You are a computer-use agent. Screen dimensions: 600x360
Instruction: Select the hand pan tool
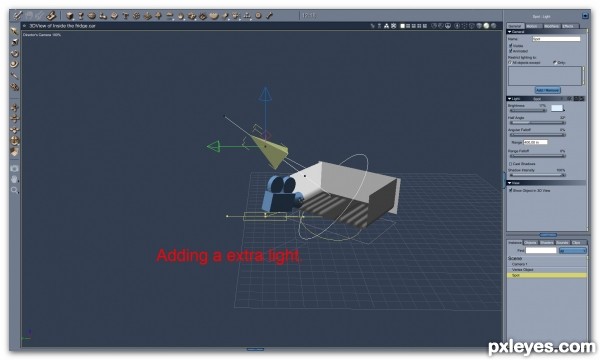click(15, 179)
